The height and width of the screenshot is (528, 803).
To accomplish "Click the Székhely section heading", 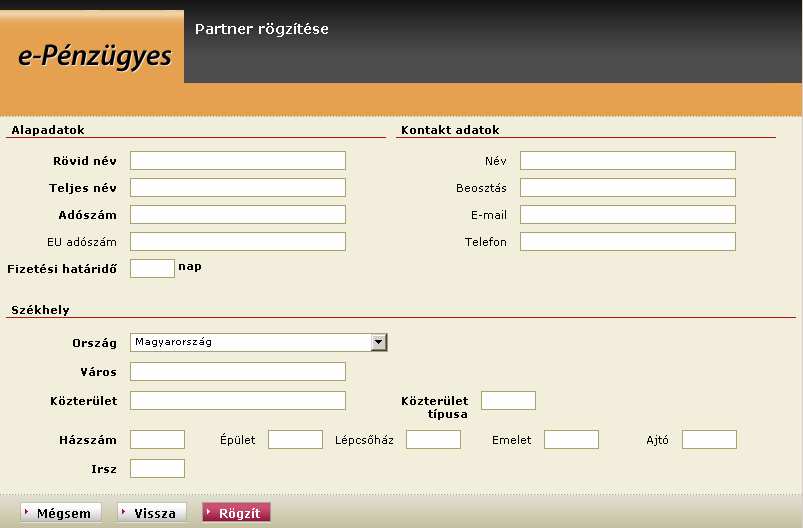I will (40, 310).
